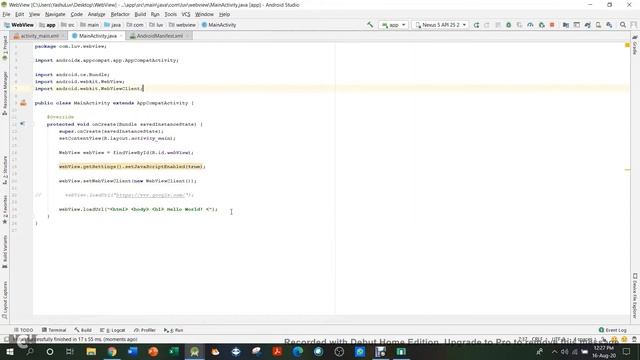Toggle the Device File Explorer side panel
The image size is (640, 360).
(x=635, y=296)
